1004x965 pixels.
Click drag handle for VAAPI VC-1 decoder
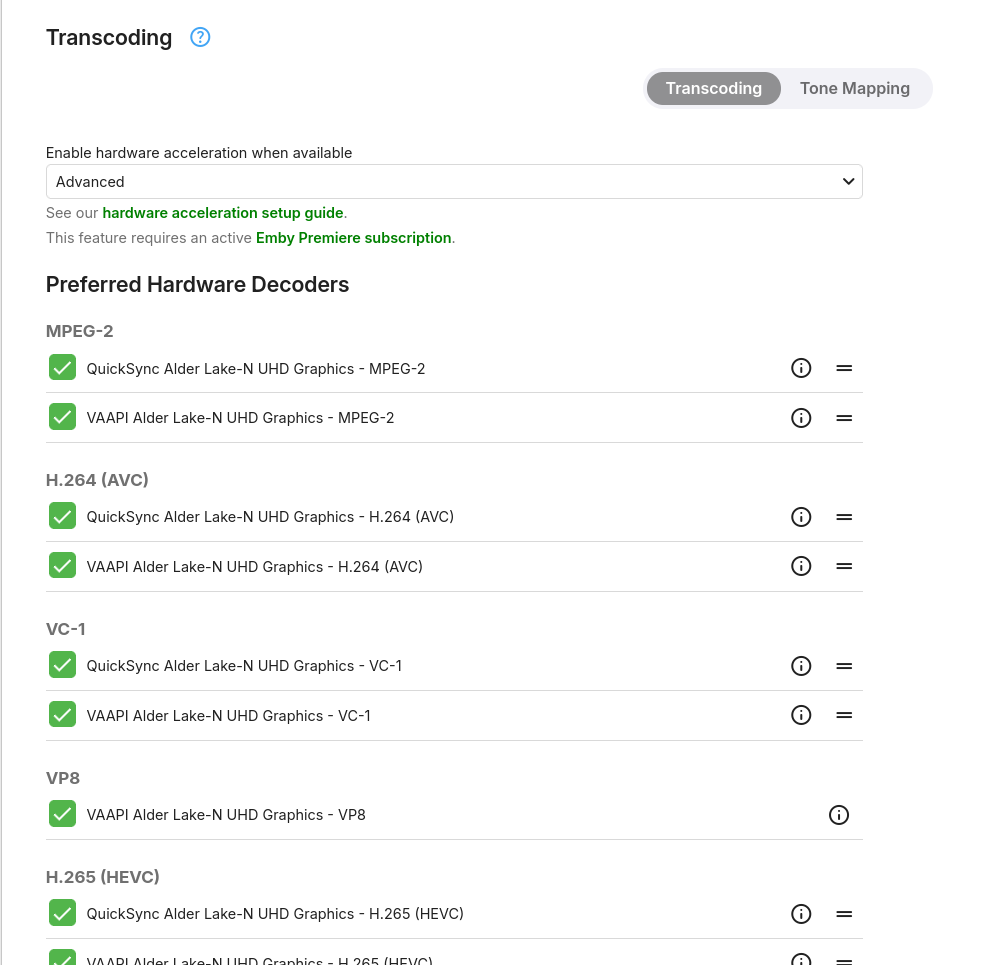(x=844, y=715)
